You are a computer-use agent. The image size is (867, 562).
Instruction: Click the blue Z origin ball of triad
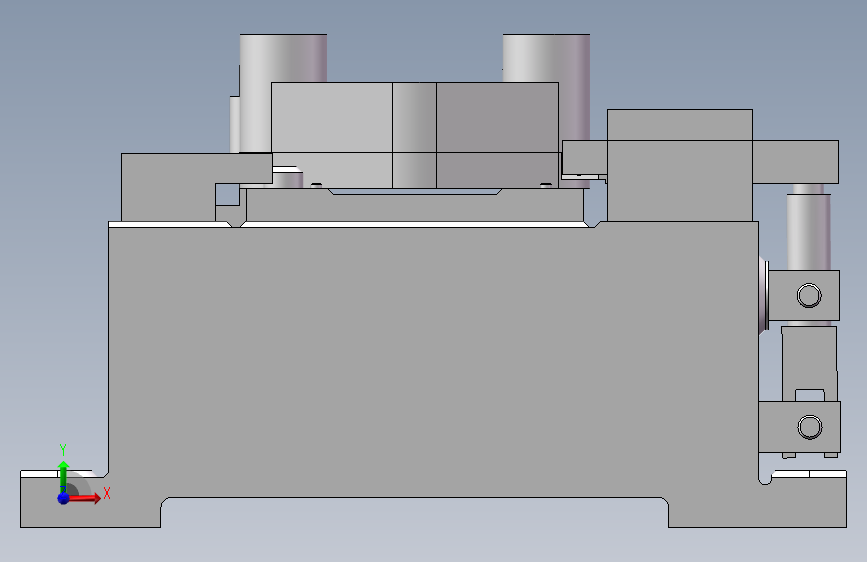[x=64, y=498]
